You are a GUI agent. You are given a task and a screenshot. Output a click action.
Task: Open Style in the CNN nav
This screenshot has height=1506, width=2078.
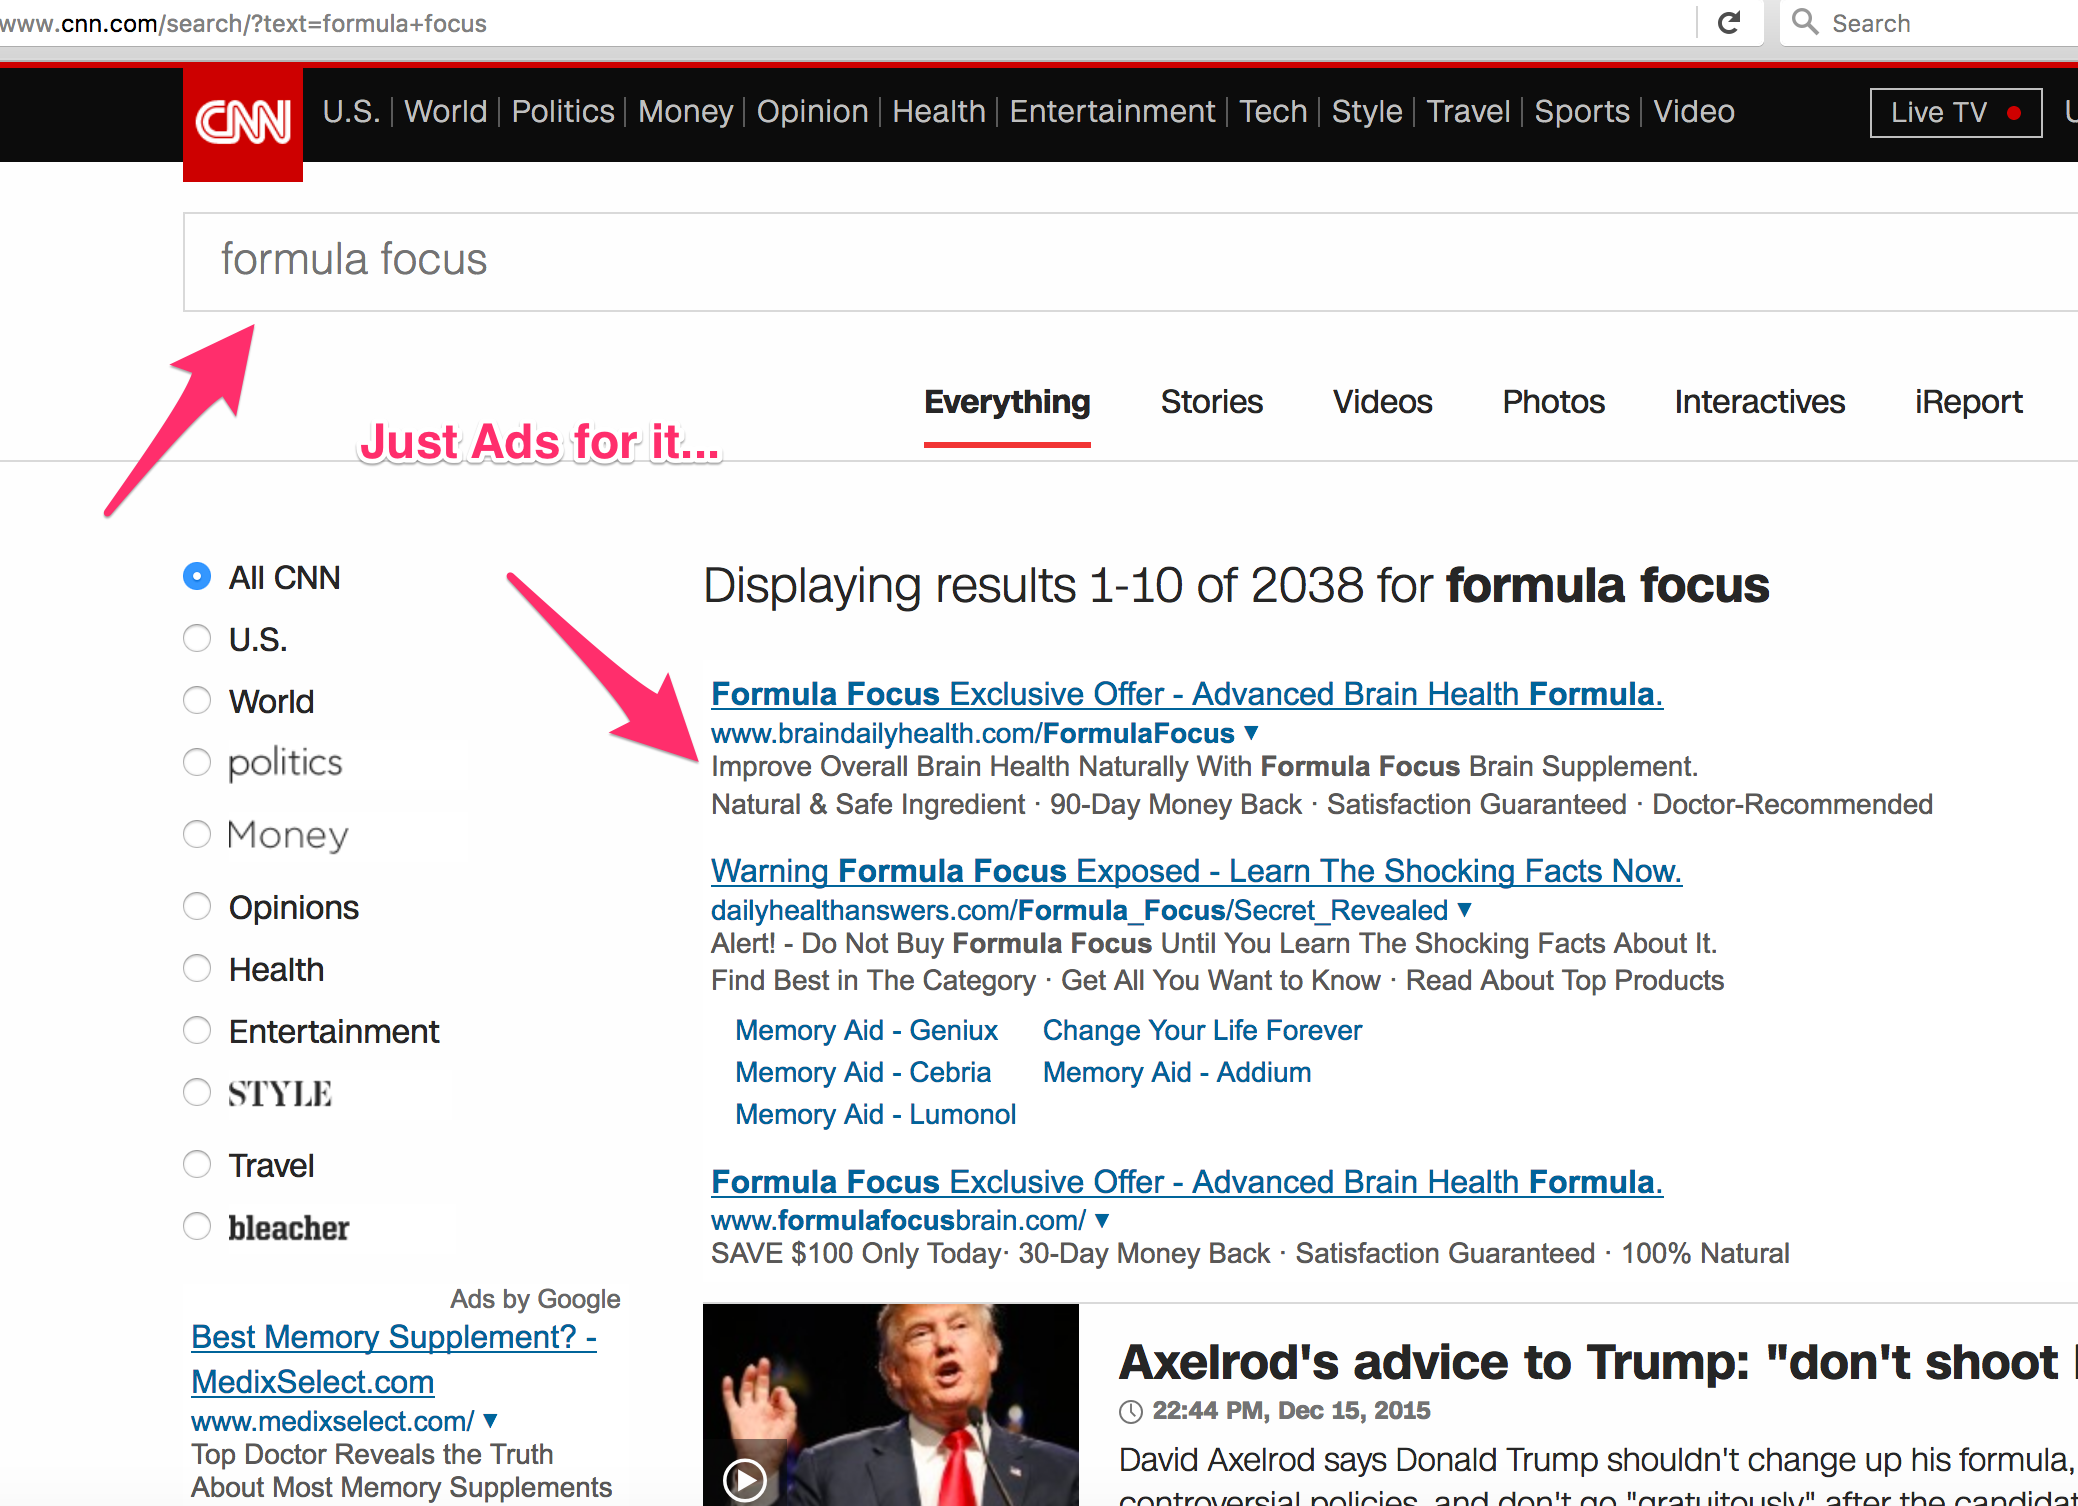[1367, 111]
